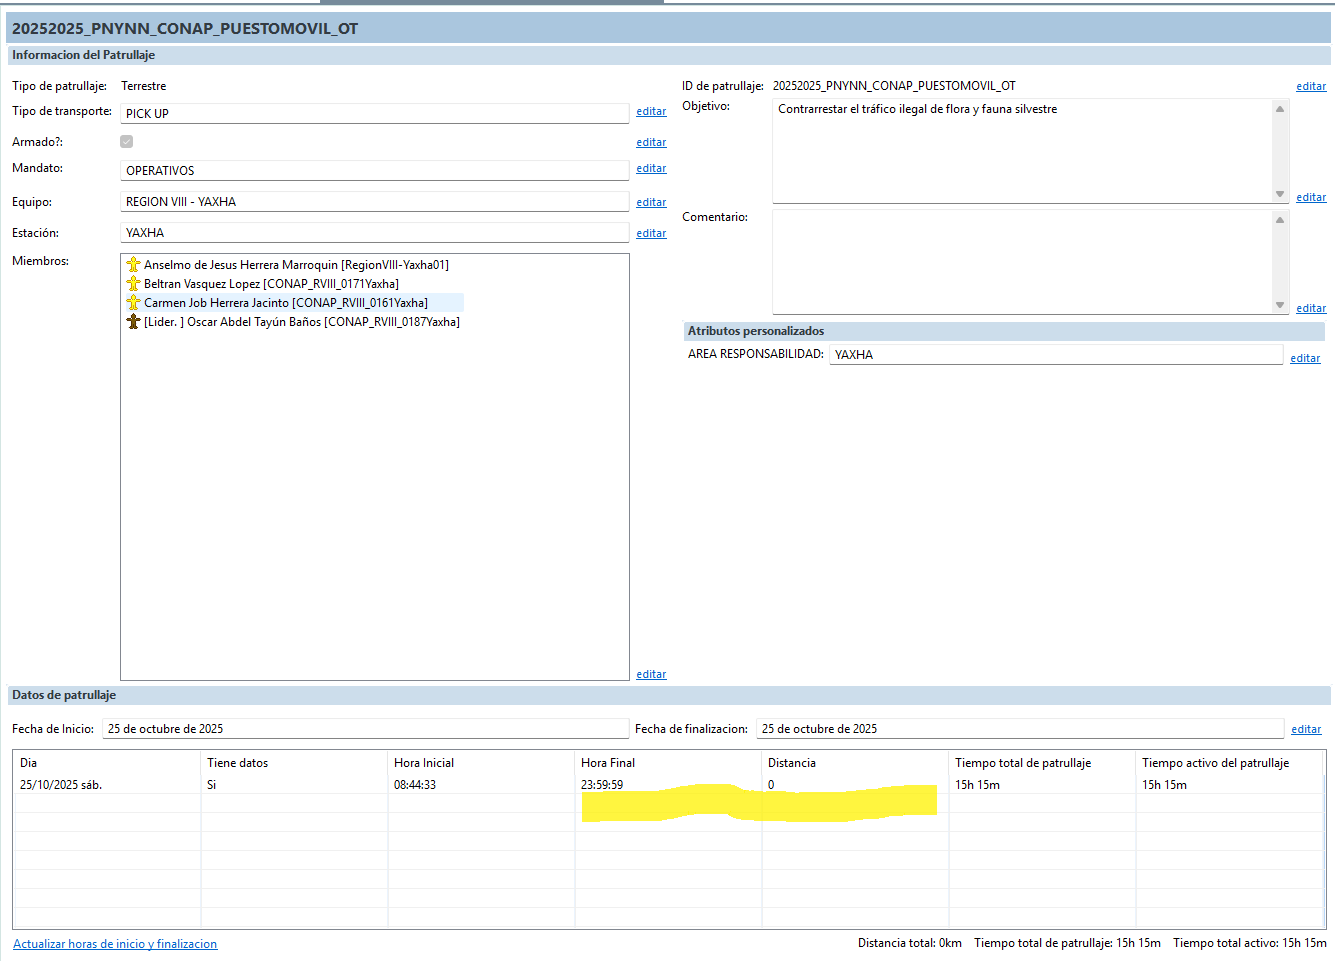Viewport: 1335px width, 961px height.
Task: Select the 25/10/2025 sáb. table row
Action: point(61,785)
